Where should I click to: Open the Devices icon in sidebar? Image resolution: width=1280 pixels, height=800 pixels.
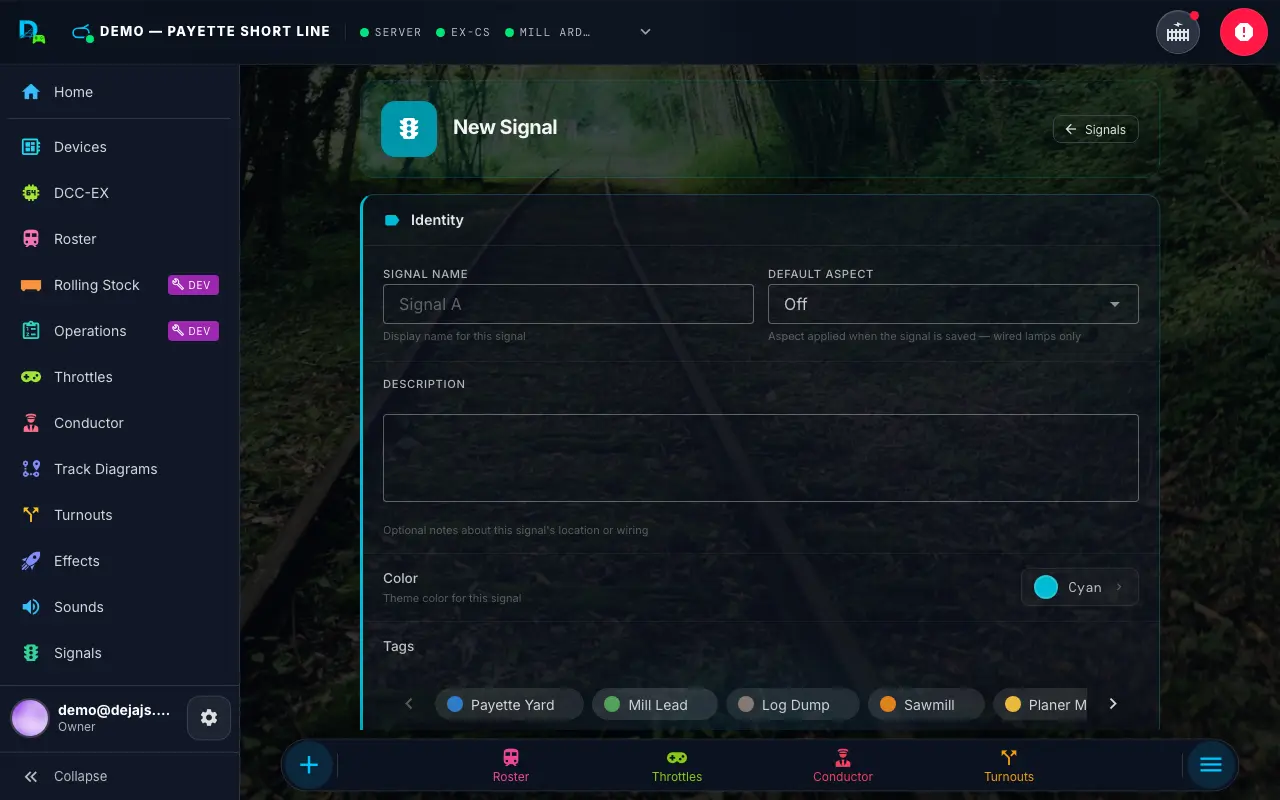31,147
